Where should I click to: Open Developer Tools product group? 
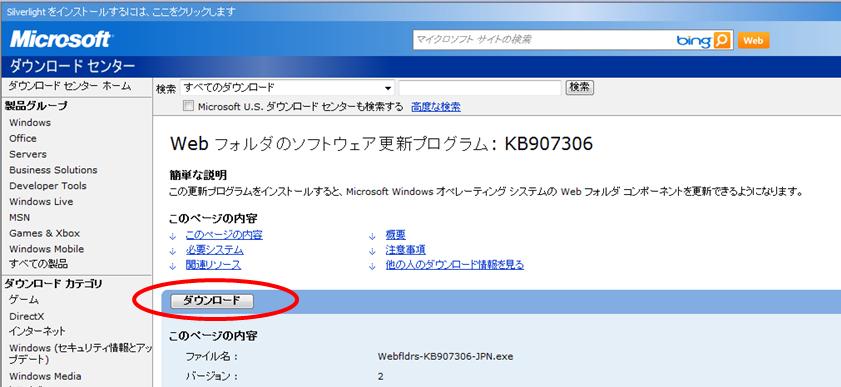pyautogui.click(x=48, y=186)
